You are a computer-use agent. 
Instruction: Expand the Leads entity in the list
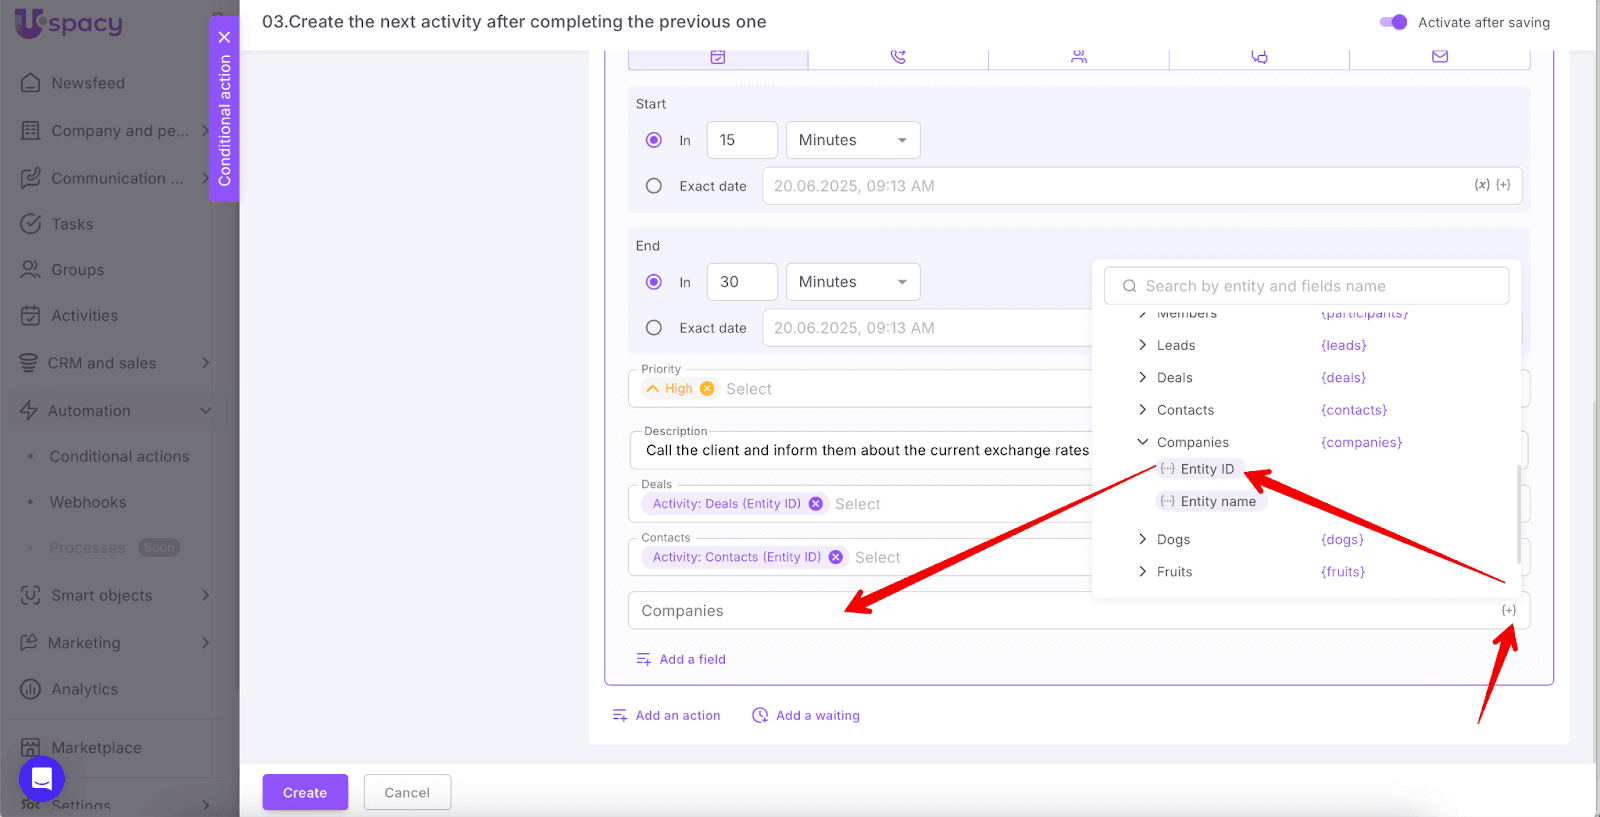(x=1142, y=345)
